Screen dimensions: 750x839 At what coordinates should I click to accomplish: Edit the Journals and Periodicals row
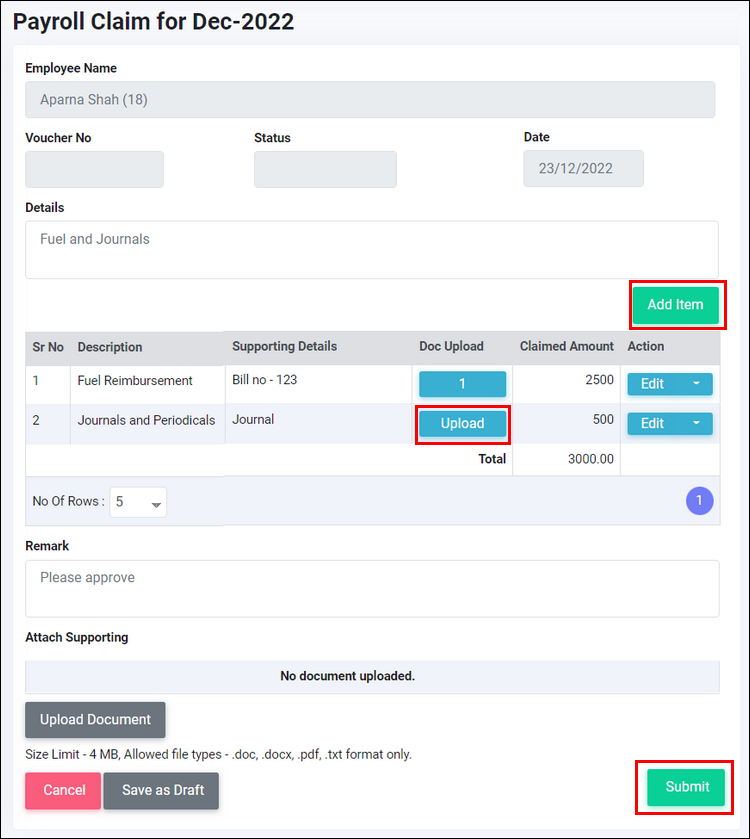click(x=653, y=423)
